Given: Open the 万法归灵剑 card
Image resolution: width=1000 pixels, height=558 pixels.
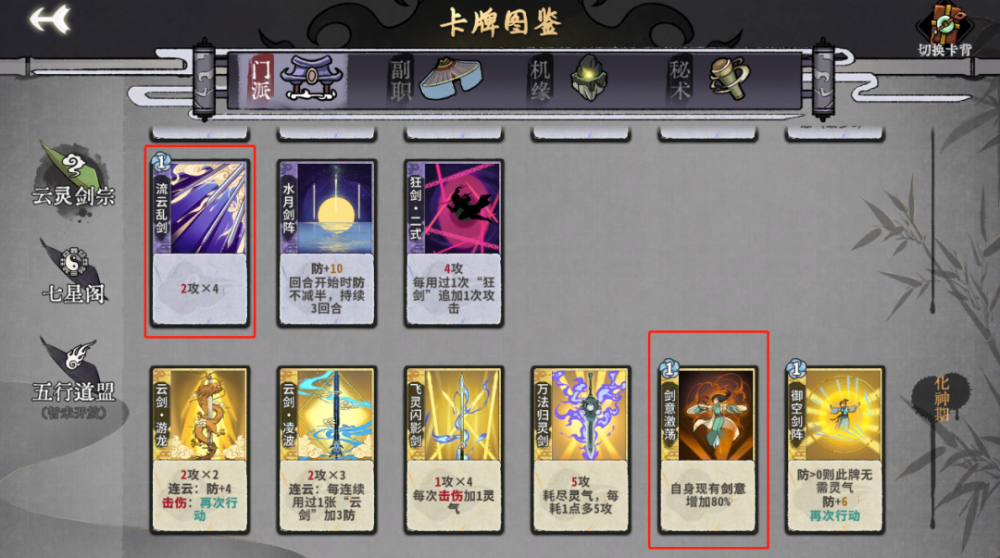Looking at the screenshot, I should (581, 449).
